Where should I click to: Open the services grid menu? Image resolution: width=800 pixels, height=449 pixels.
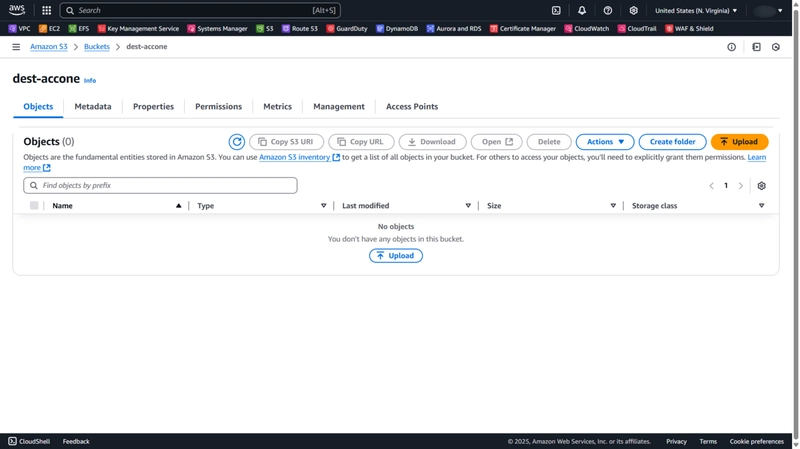tap(46, 10)
